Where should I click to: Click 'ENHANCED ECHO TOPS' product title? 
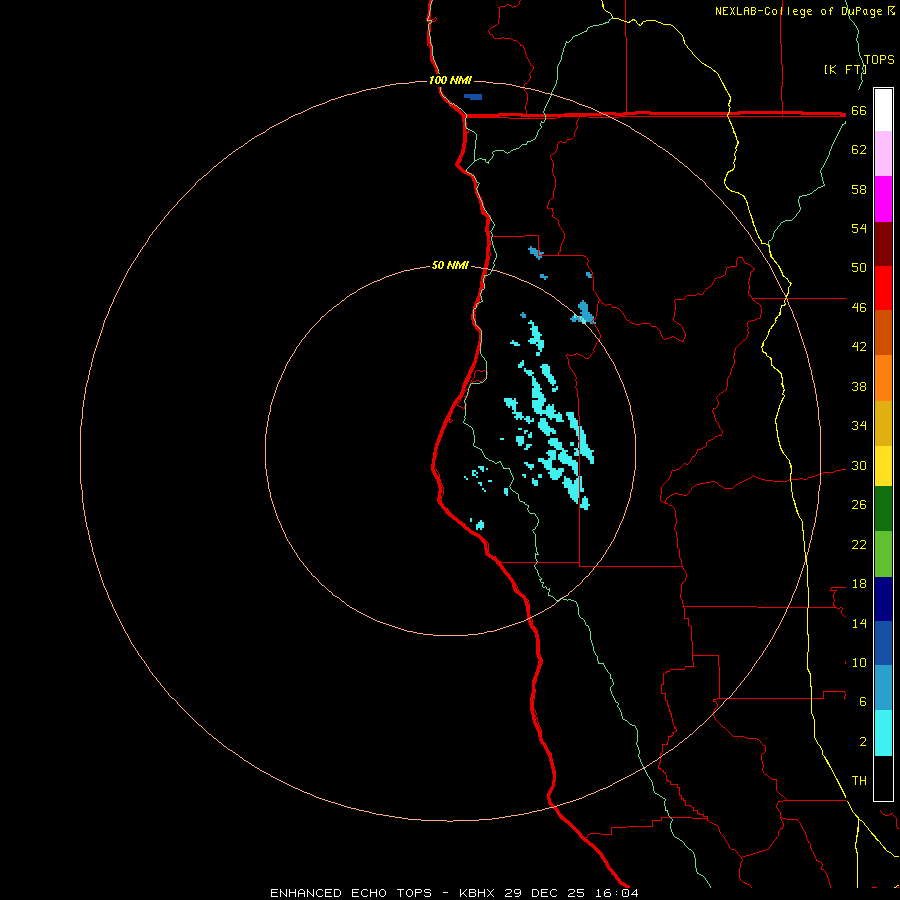pos(351,893)
